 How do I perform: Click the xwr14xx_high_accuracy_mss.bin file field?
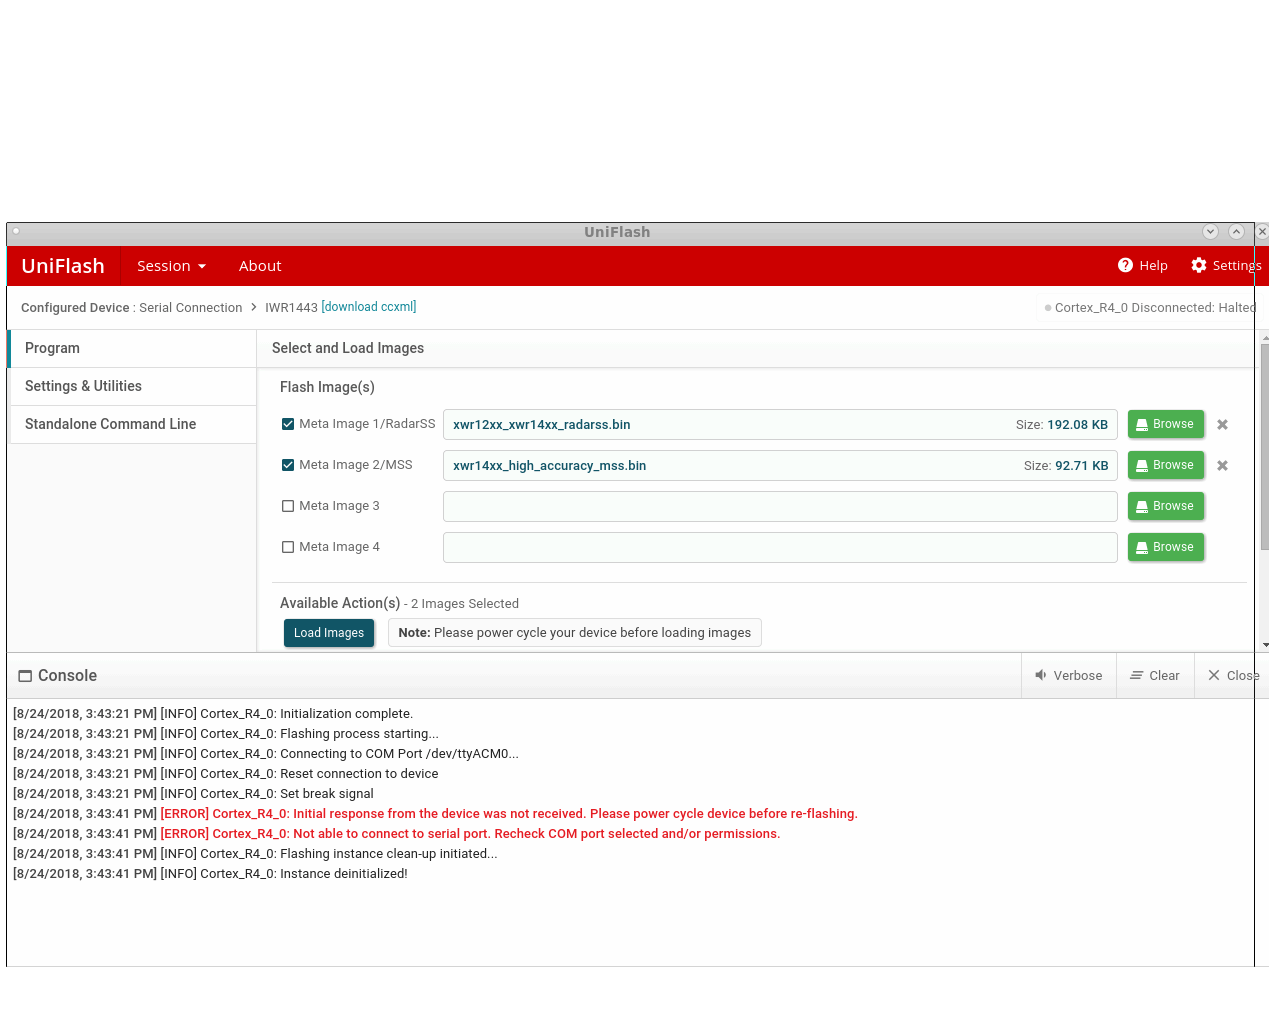pyautogui.click(x=780, y=465)
